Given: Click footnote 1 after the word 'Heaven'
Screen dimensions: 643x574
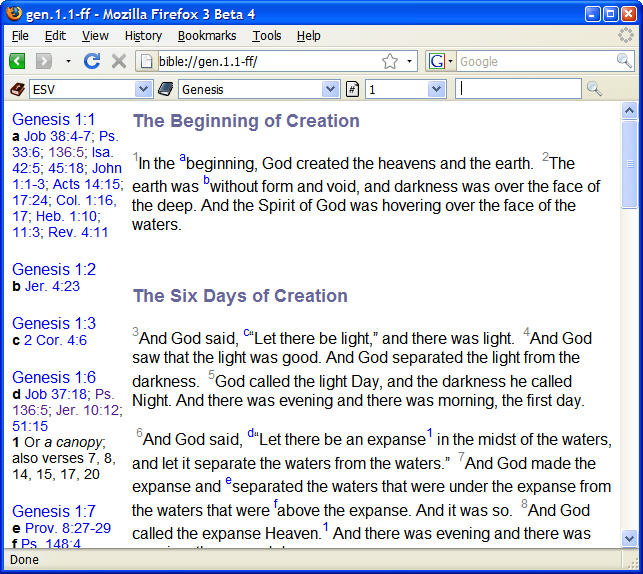Looking at the screenshot, I should coord(325,526).
